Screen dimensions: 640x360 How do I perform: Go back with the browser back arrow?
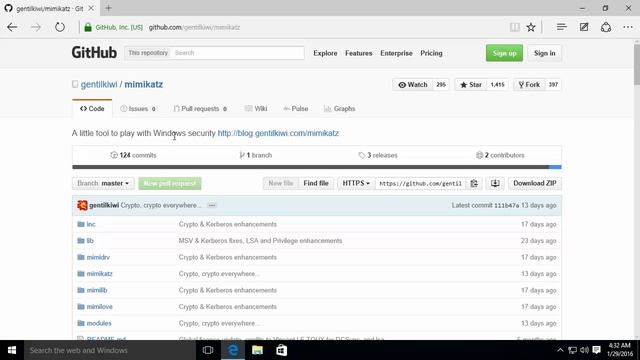(12, 27)
